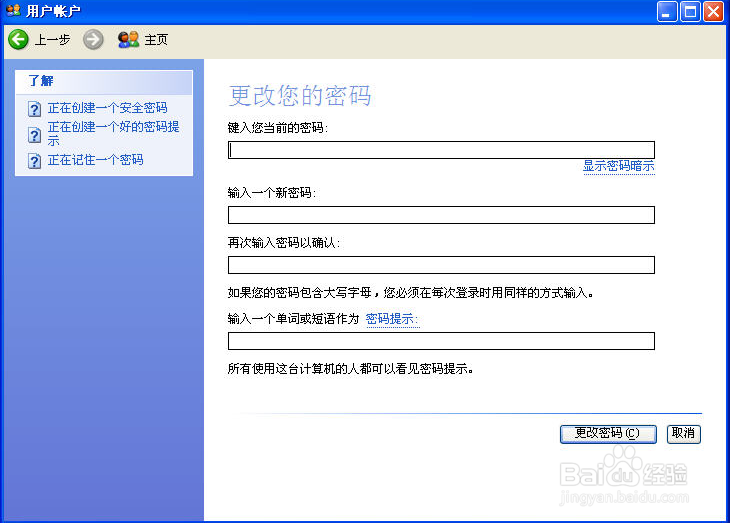Click the 键入您当前的密码 label
Image resolution: width=730 pixels, height=523 pixels.
click(x=278, y=128)
